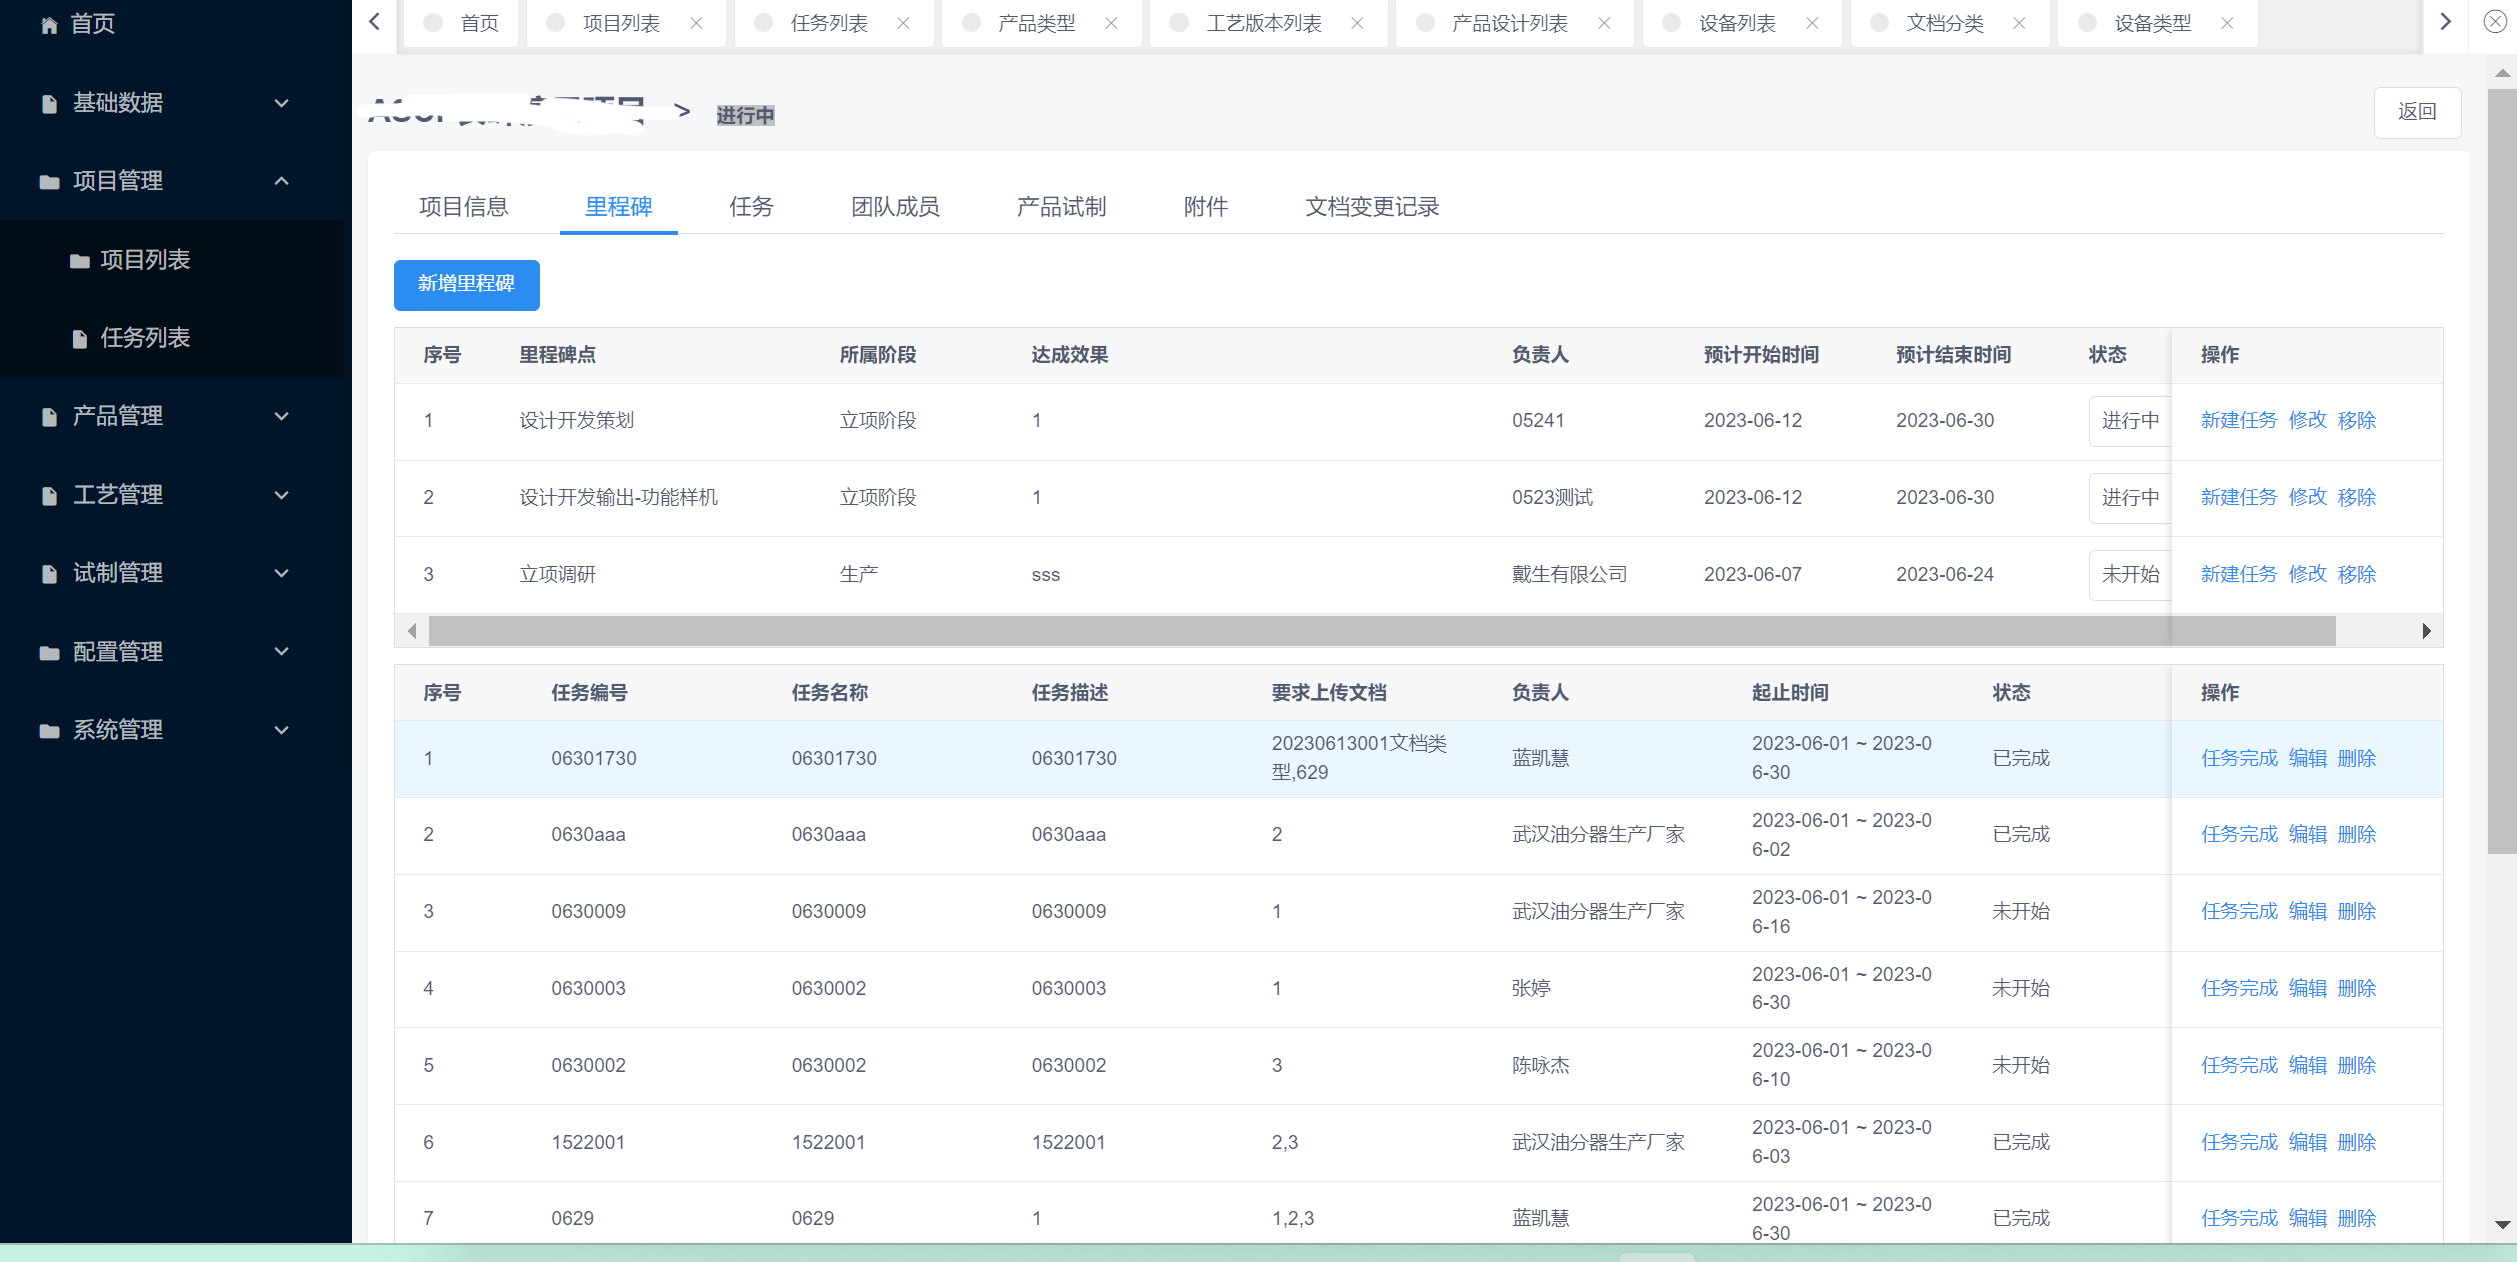
Task: Close the 设备类型 tab
Action: click(x=2227, y=23)
